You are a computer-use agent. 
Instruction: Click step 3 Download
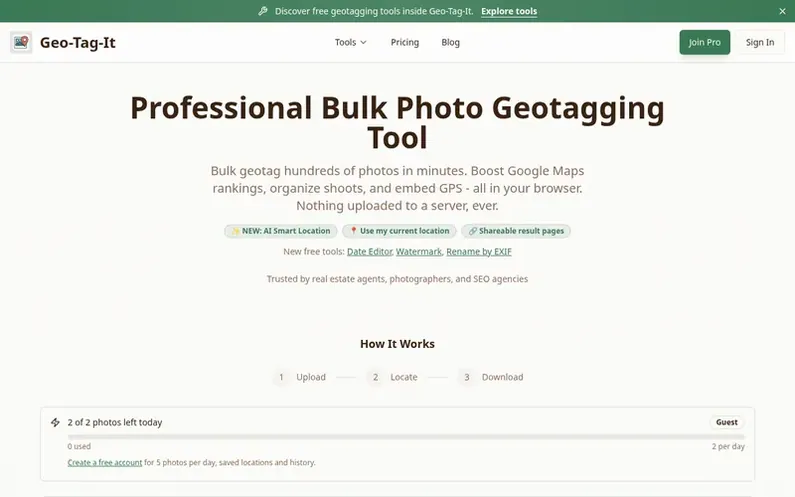[491, 377]
